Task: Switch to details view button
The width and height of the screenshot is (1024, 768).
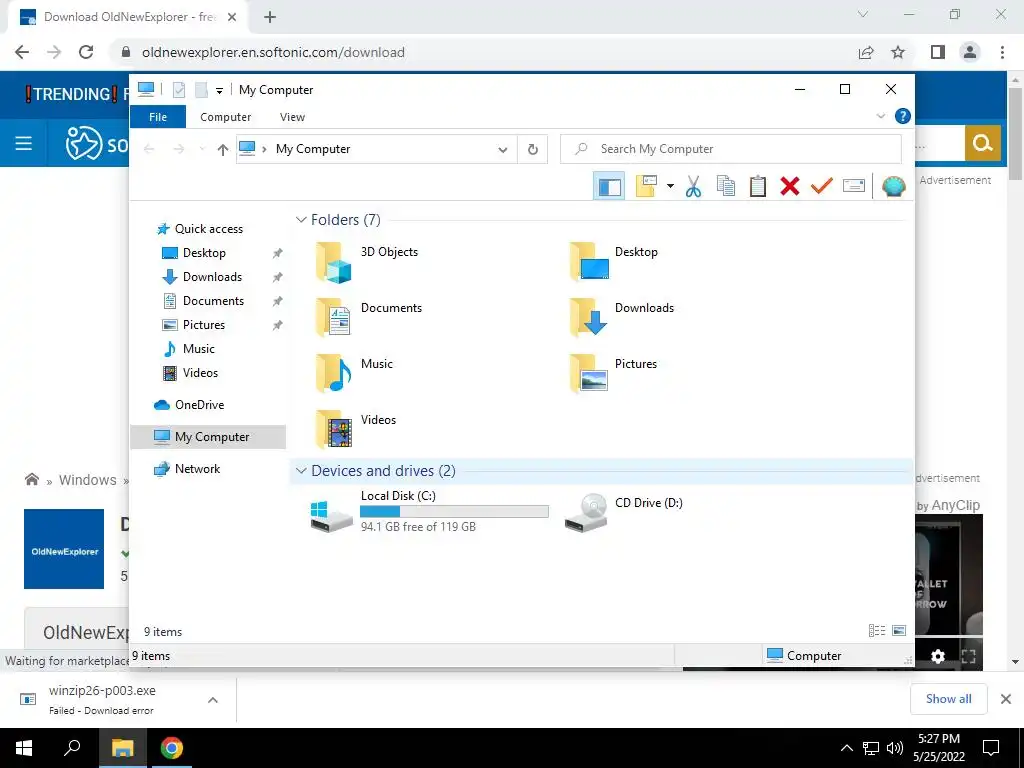Action: coord(876,631)
